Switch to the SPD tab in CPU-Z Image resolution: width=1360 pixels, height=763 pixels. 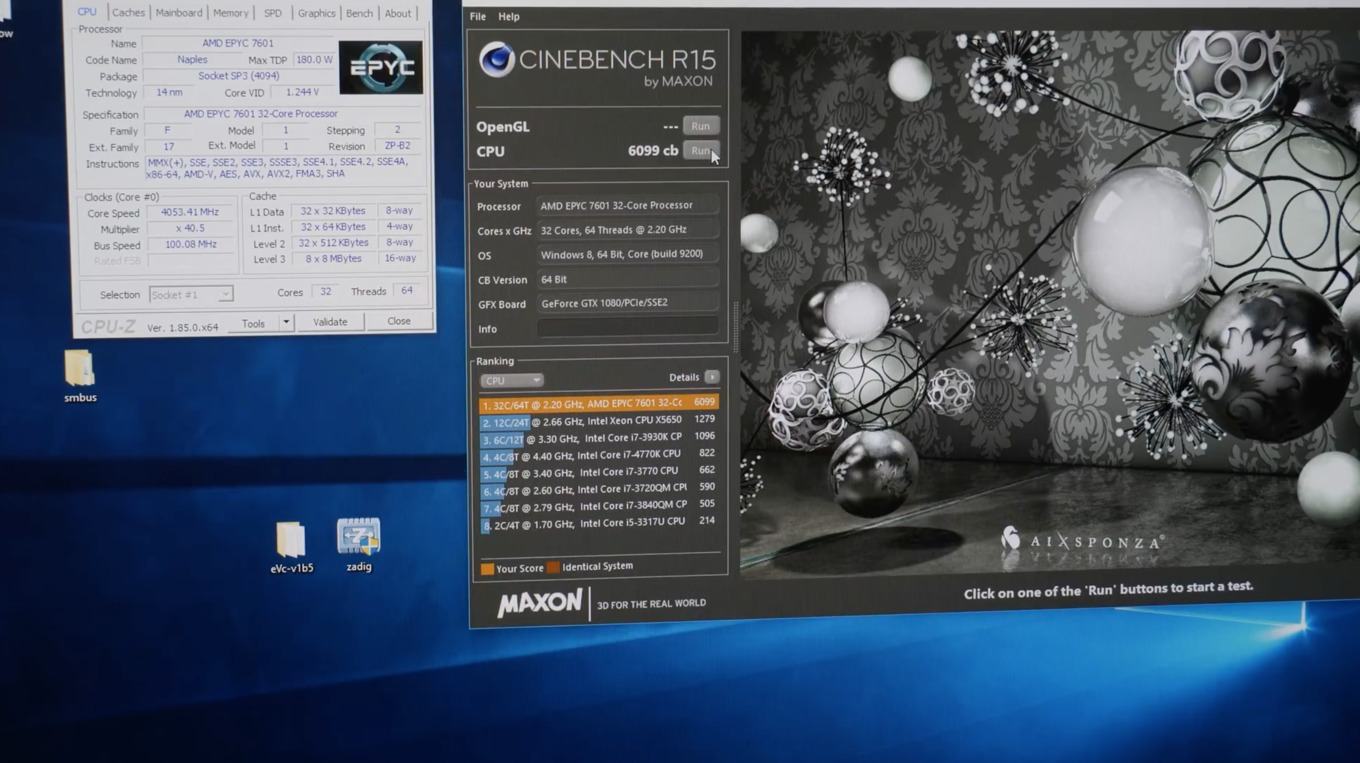click(x=273, y=13)
